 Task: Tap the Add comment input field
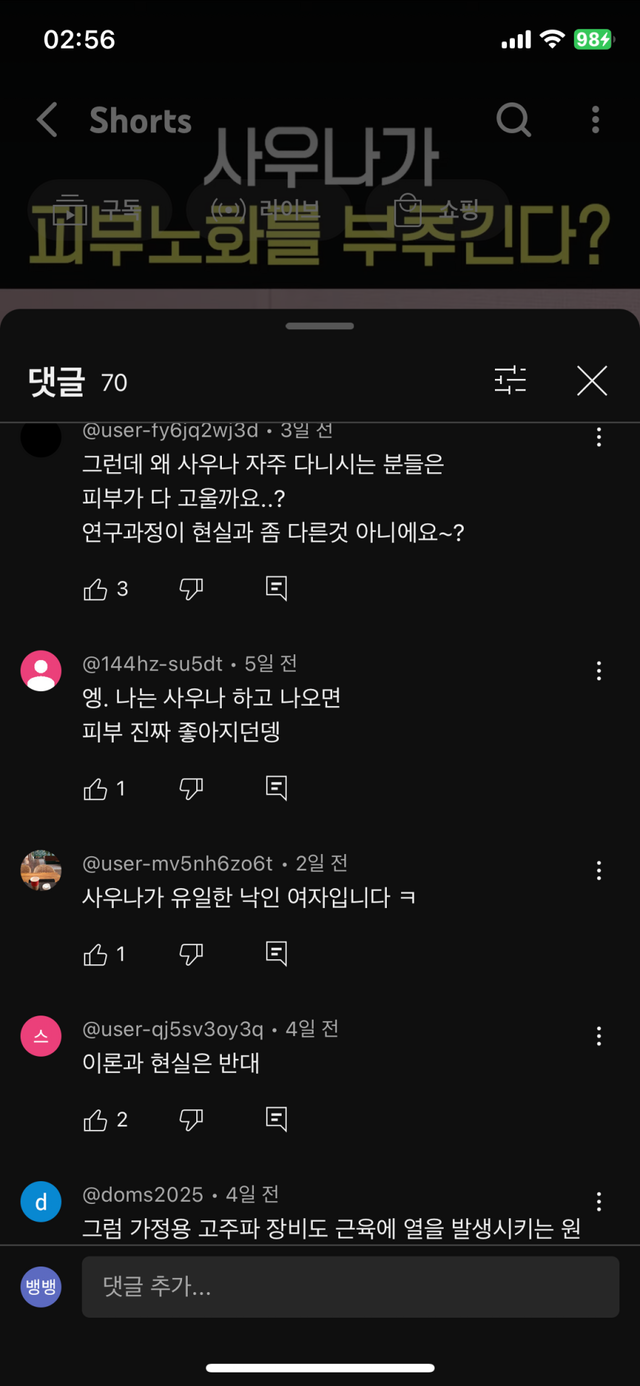[x=350, y=1287]
